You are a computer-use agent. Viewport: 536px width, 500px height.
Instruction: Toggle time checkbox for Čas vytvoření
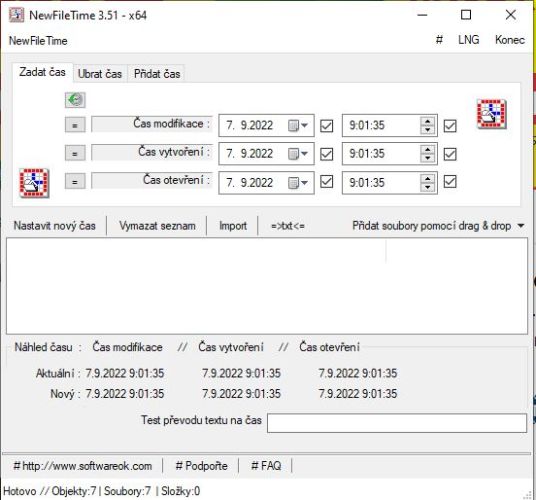tap(450, 154)
